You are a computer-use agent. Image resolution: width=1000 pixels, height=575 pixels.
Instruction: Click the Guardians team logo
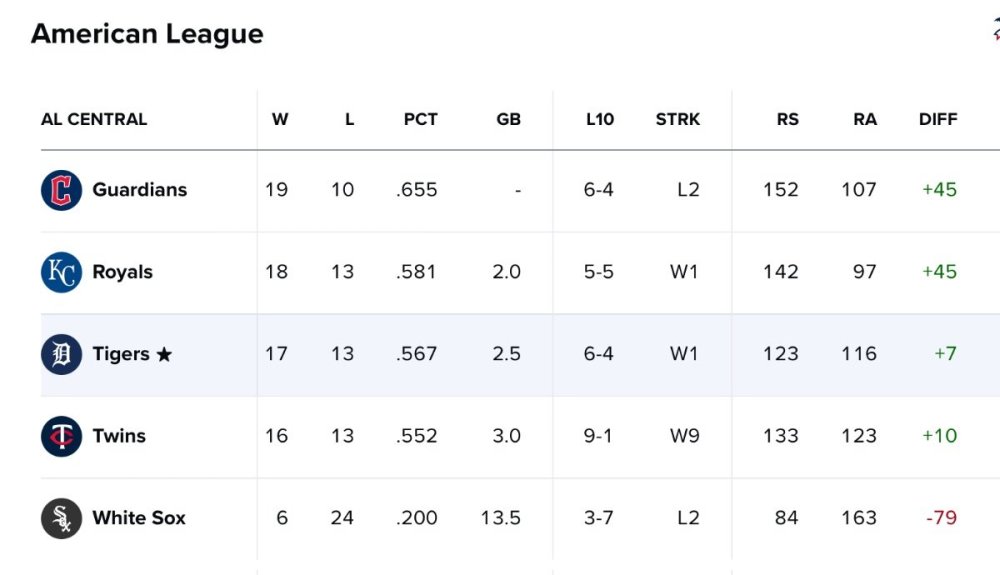coord(61,190)
